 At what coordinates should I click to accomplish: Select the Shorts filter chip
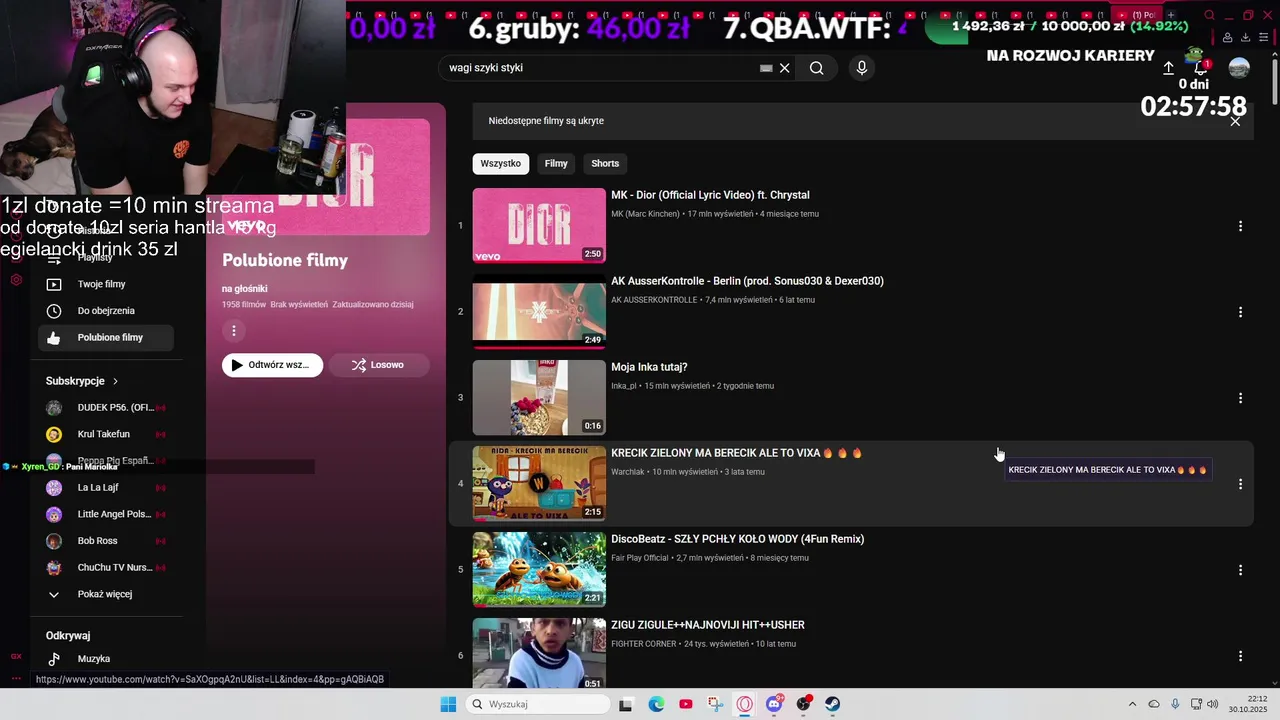pyautogui.click(x=605, y=163)
